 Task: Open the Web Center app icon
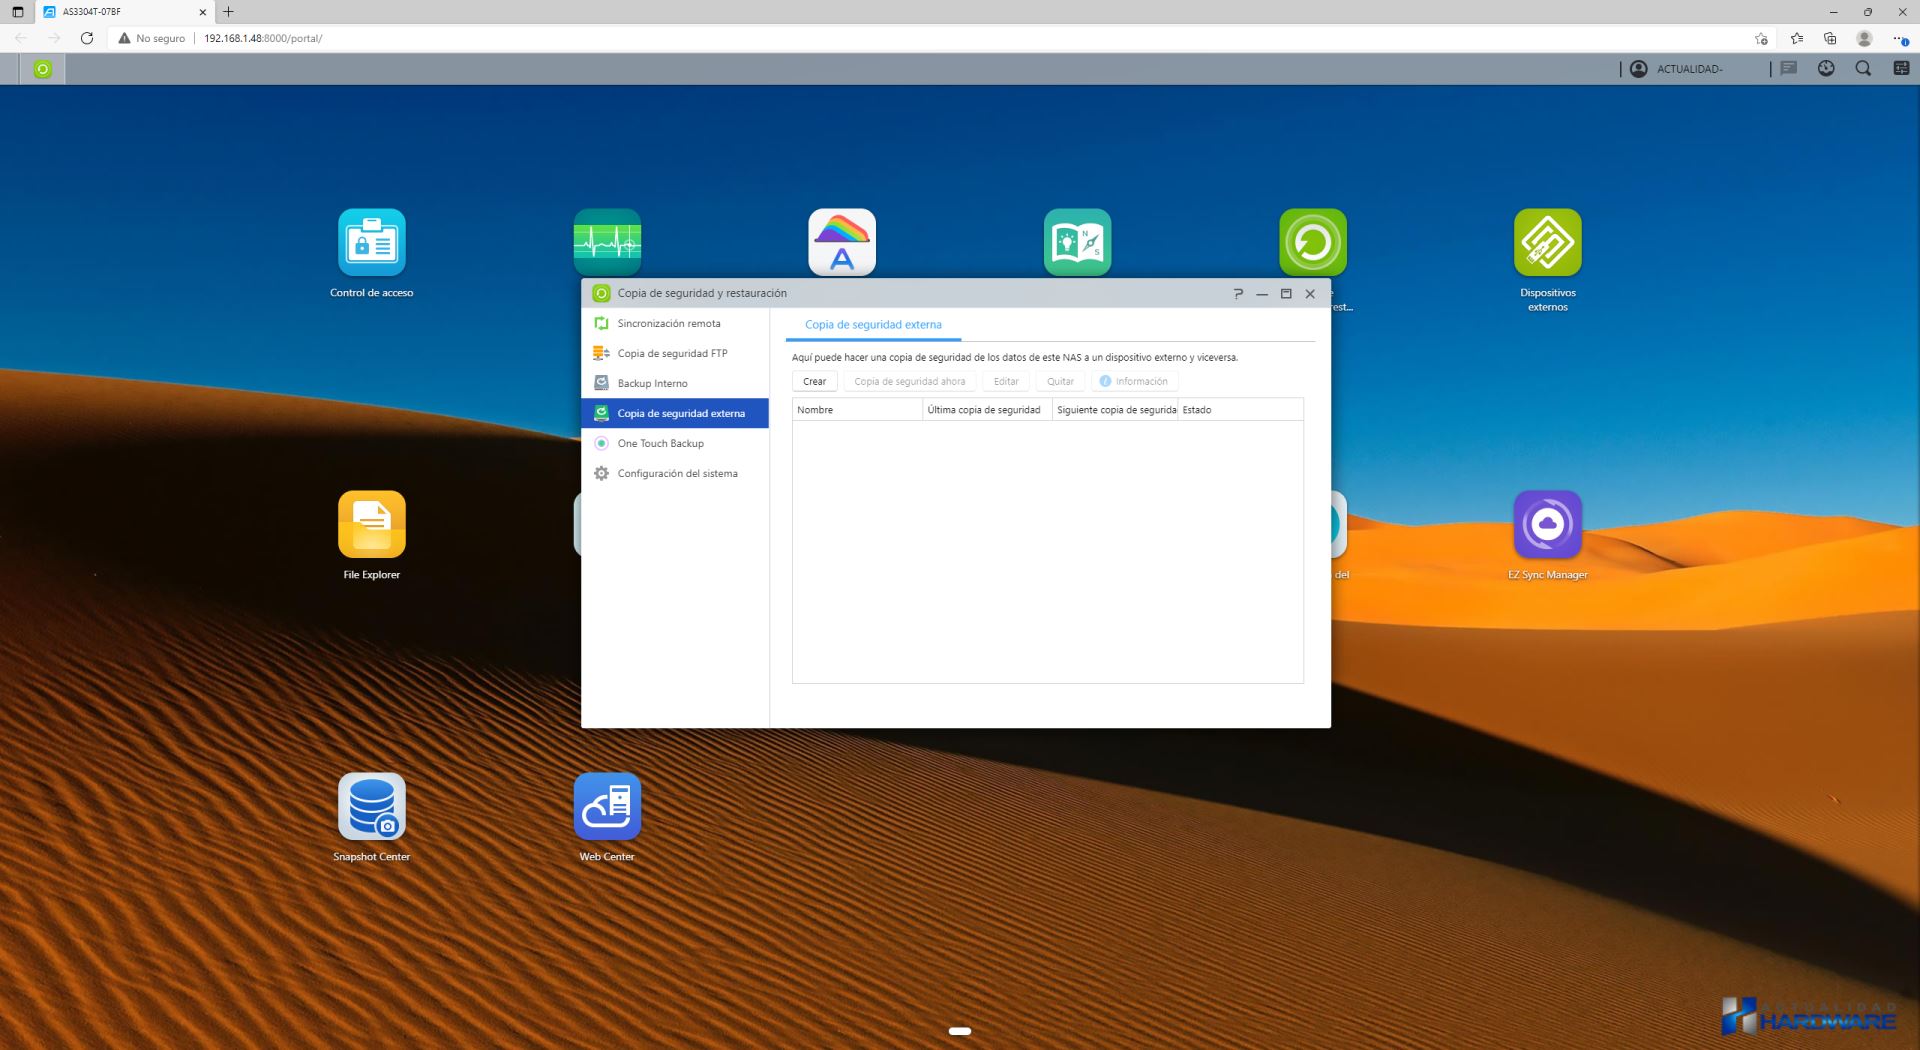click(607, 806)
